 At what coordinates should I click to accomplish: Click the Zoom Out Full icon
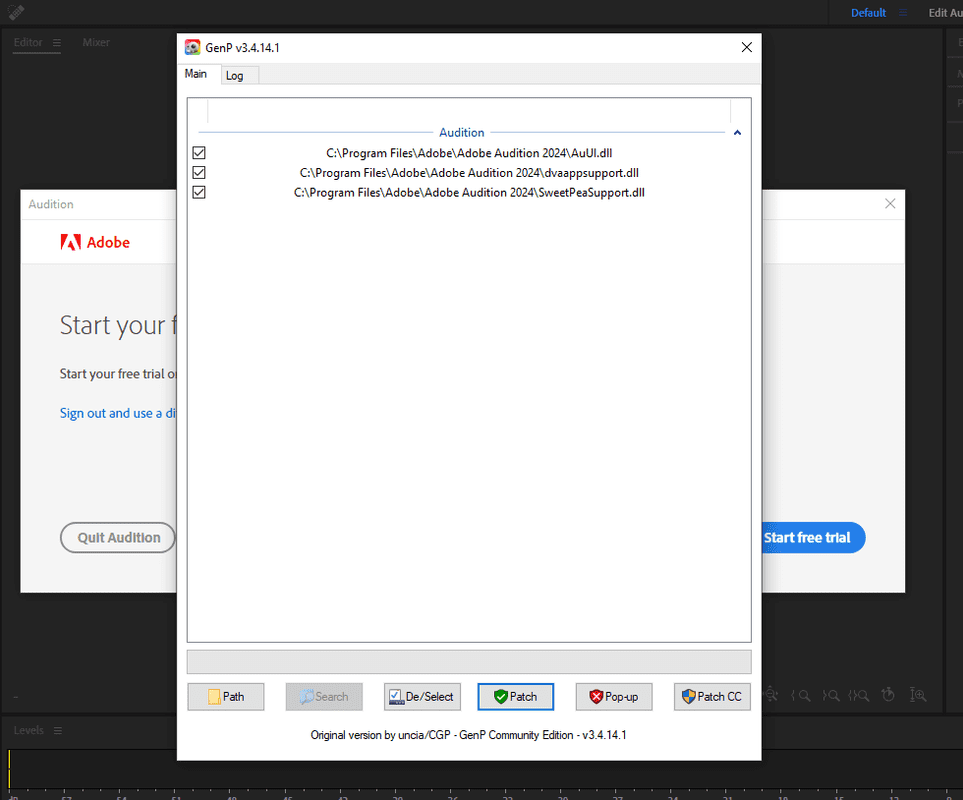click(771, 695)
